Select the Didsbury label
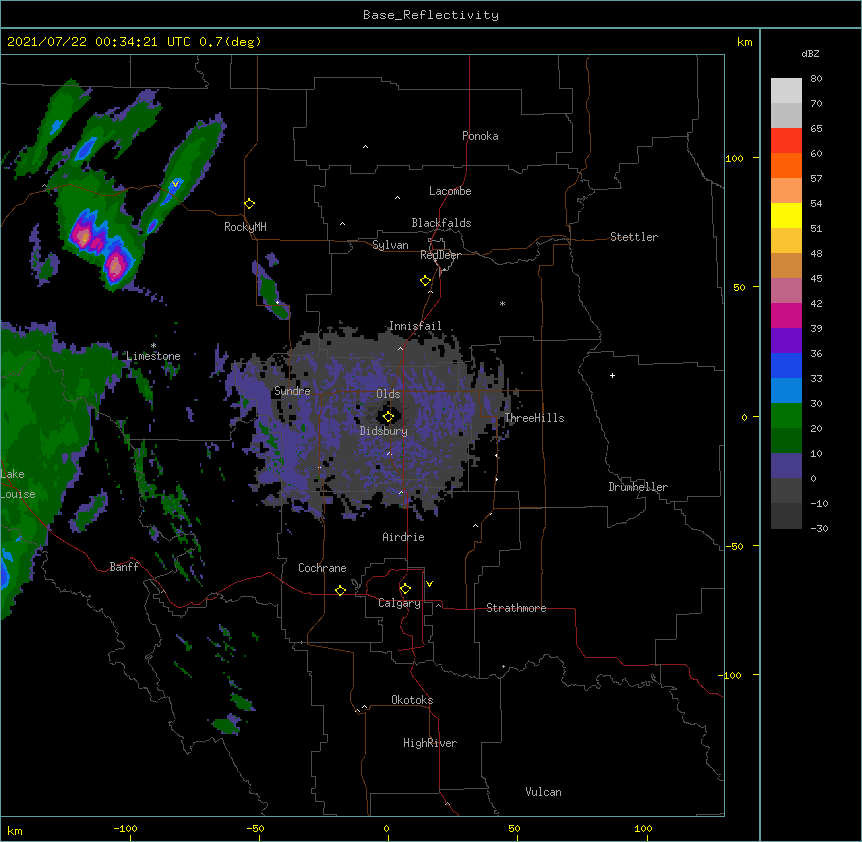 click(x=384, y=431)
